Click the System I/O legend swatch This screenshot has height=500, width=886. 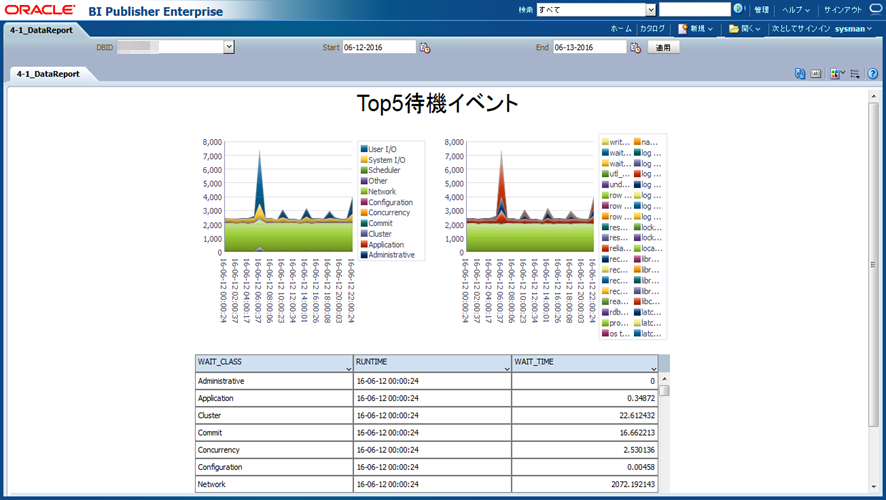[364, 160]
